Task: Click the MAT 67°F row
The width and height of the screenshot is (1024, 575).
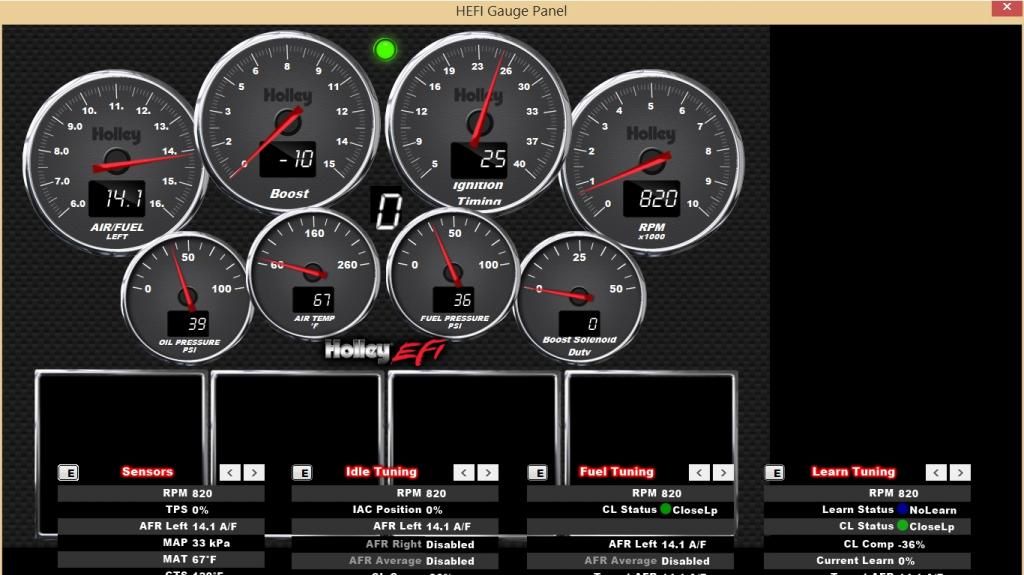Action: click(161, 559)
